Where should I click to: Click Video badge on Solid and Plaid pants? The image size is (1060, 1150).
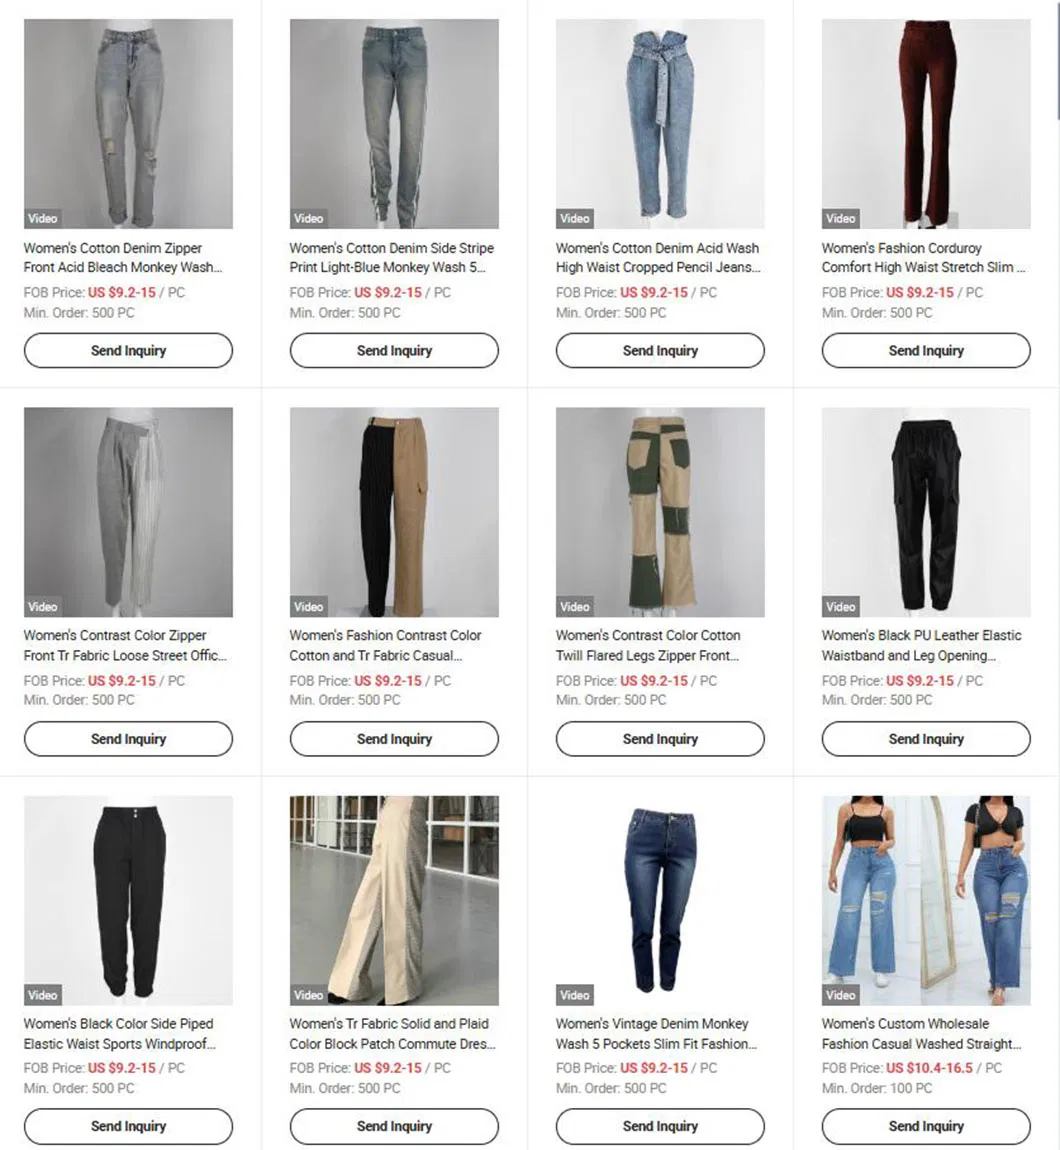coord(308,995)
